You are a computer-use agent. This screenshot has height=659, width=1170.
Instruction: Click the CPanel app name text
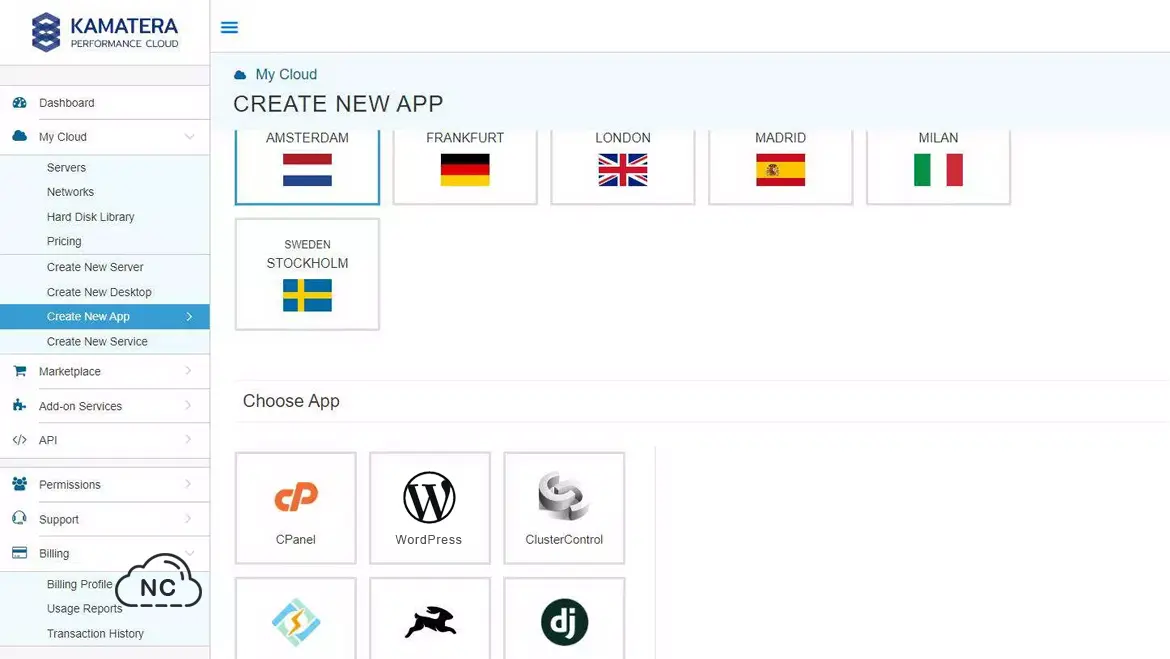(x=295, y=540)
